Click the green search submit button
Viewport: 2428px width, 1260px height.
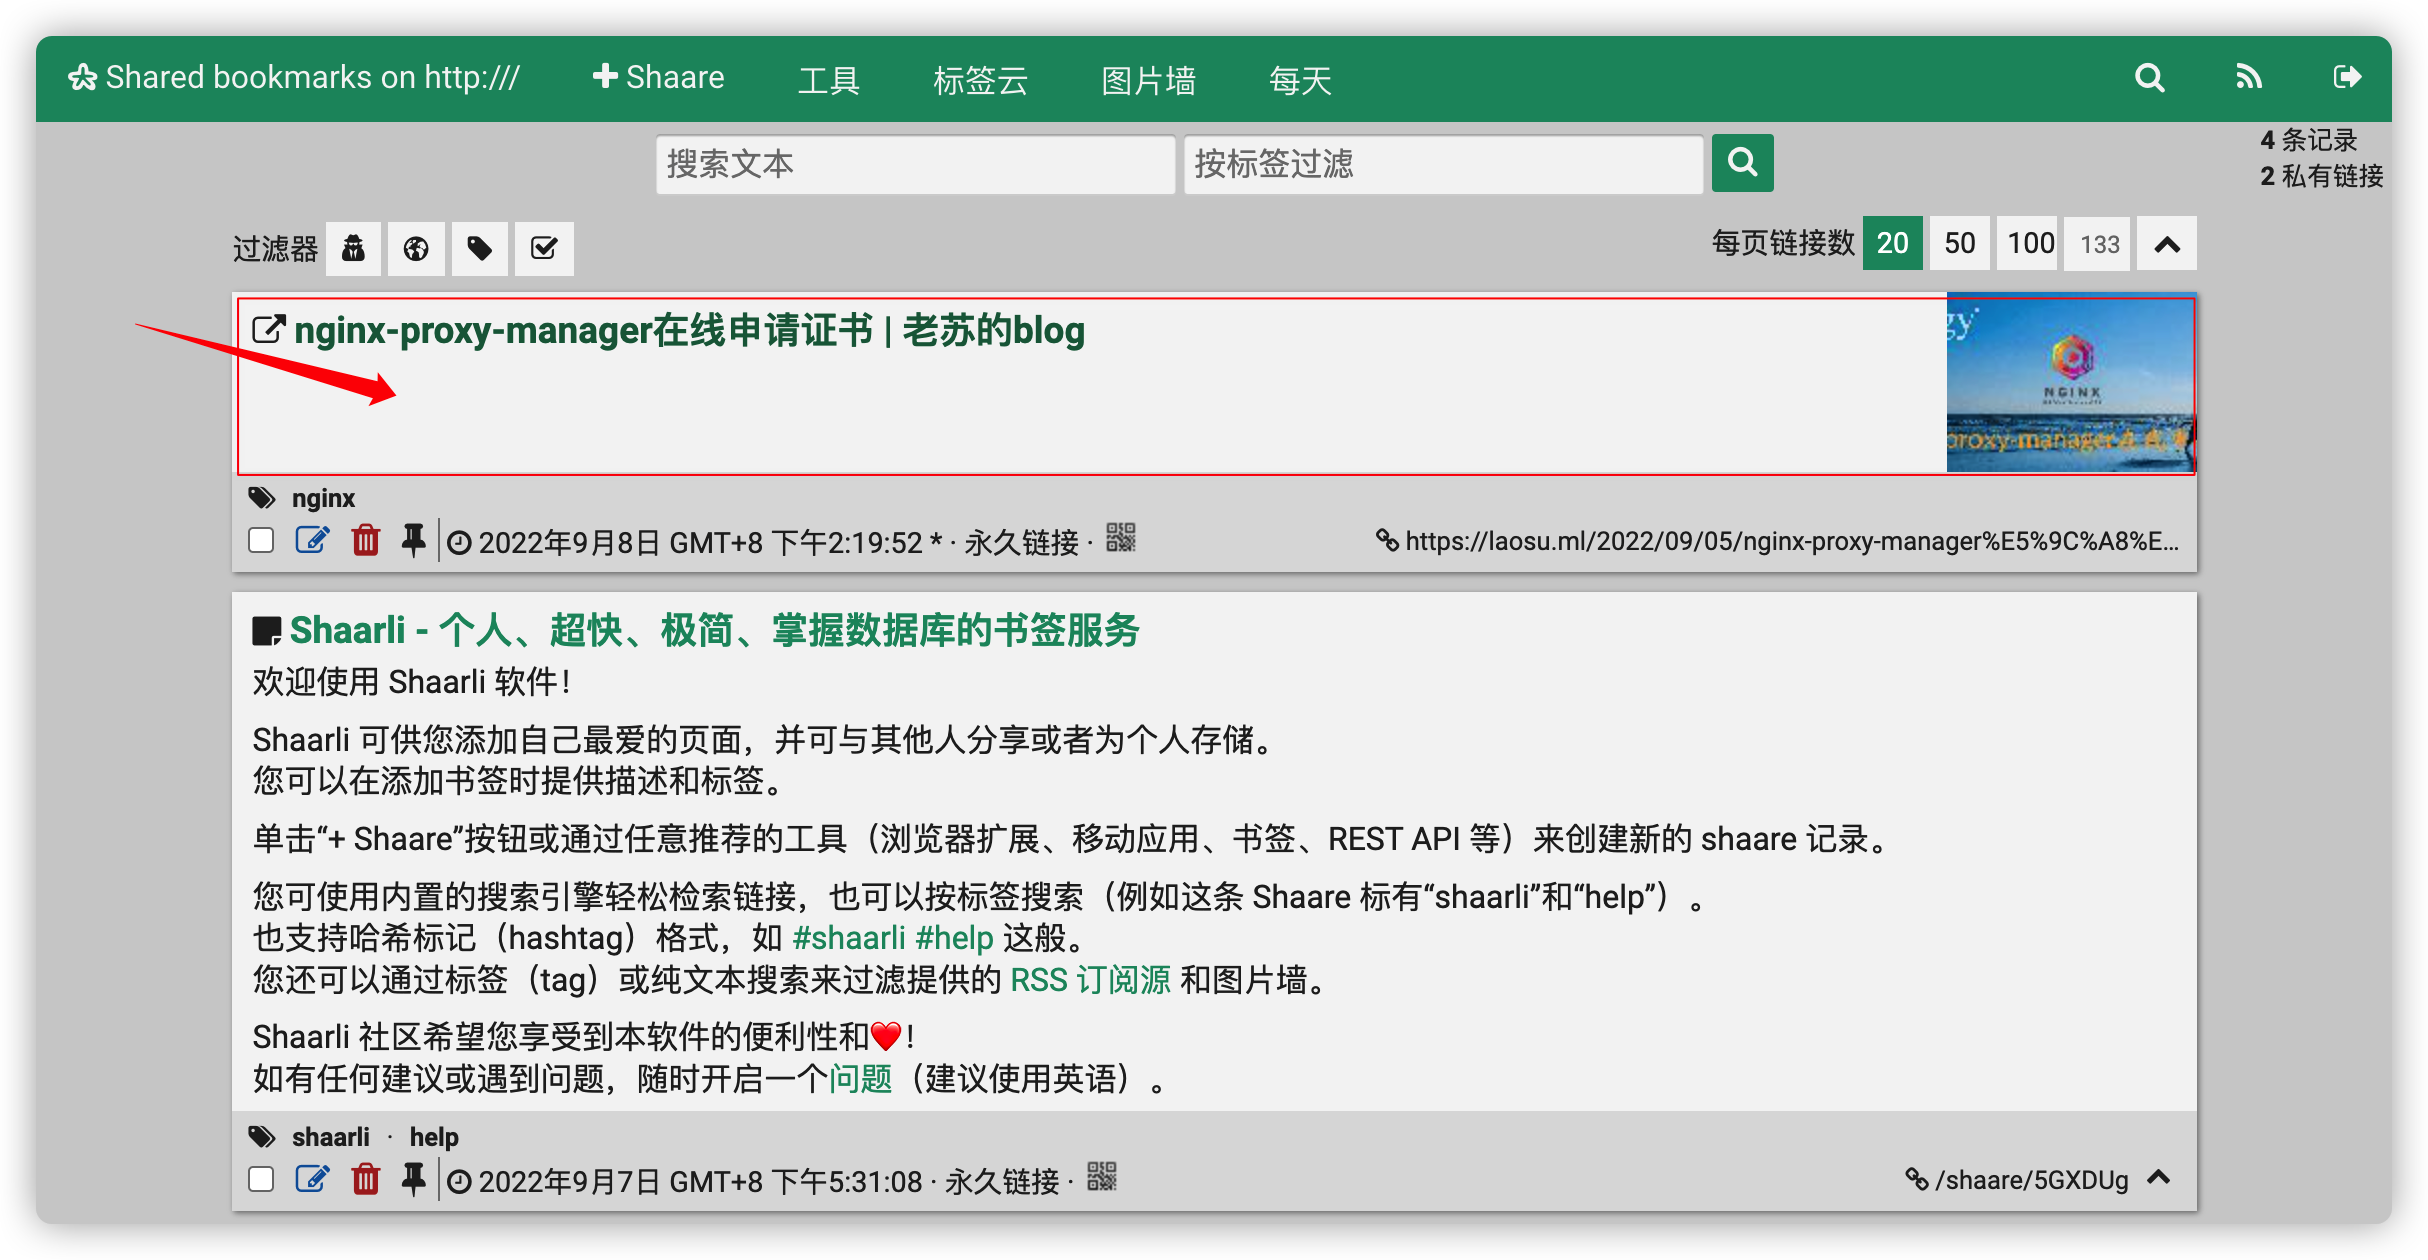1742,163
